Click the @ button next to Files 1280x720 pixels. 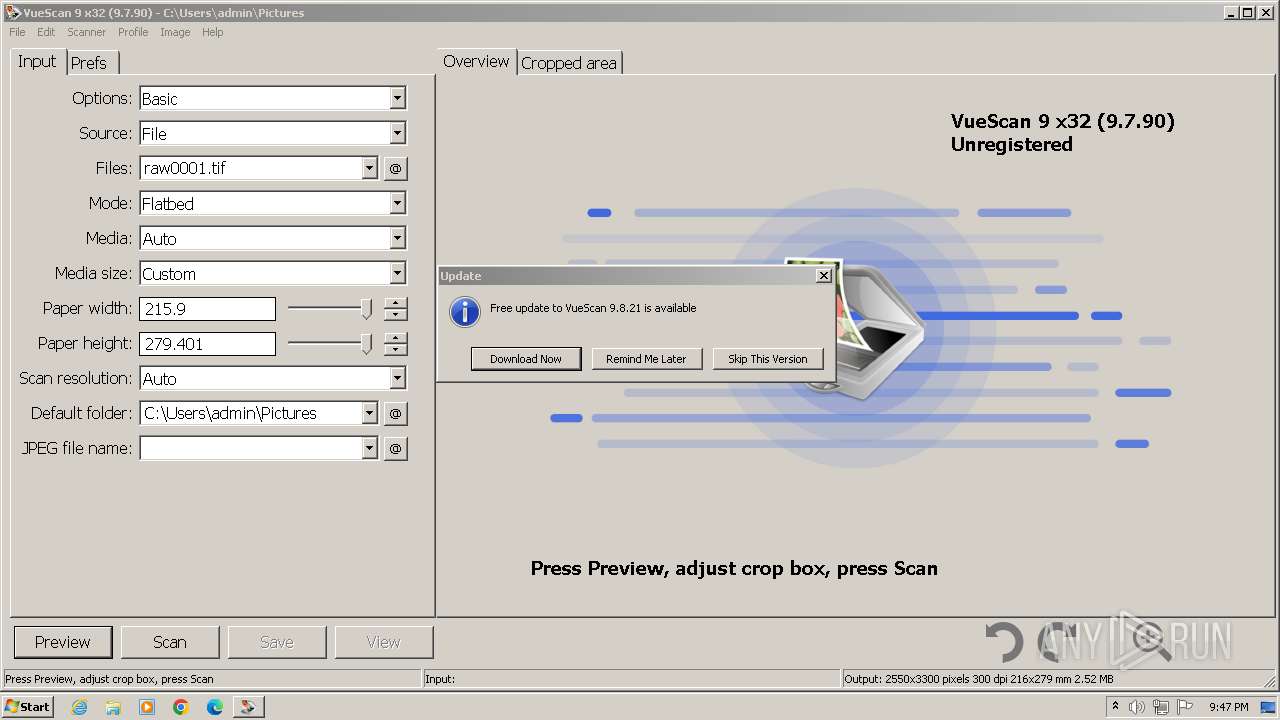395,169
